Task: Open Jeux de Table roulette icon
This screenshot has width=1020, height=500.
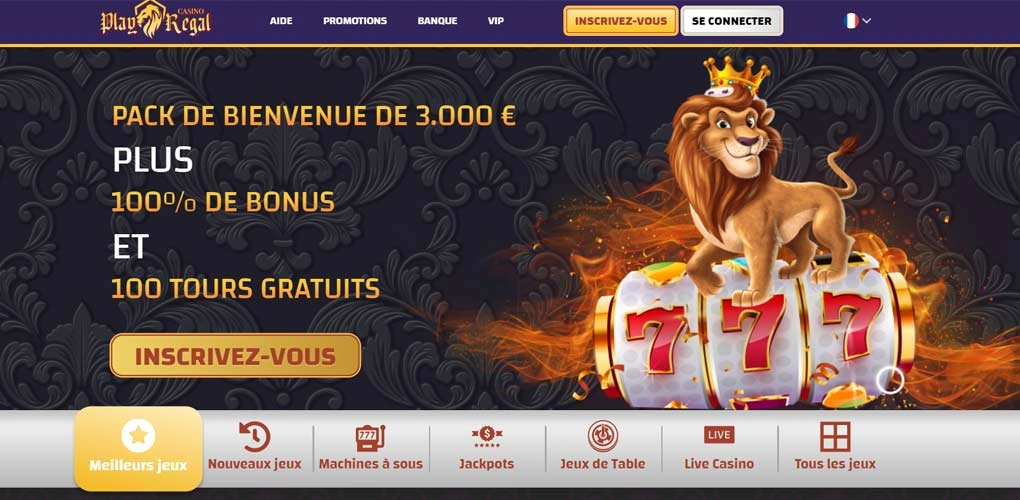Action: [603, 436]
